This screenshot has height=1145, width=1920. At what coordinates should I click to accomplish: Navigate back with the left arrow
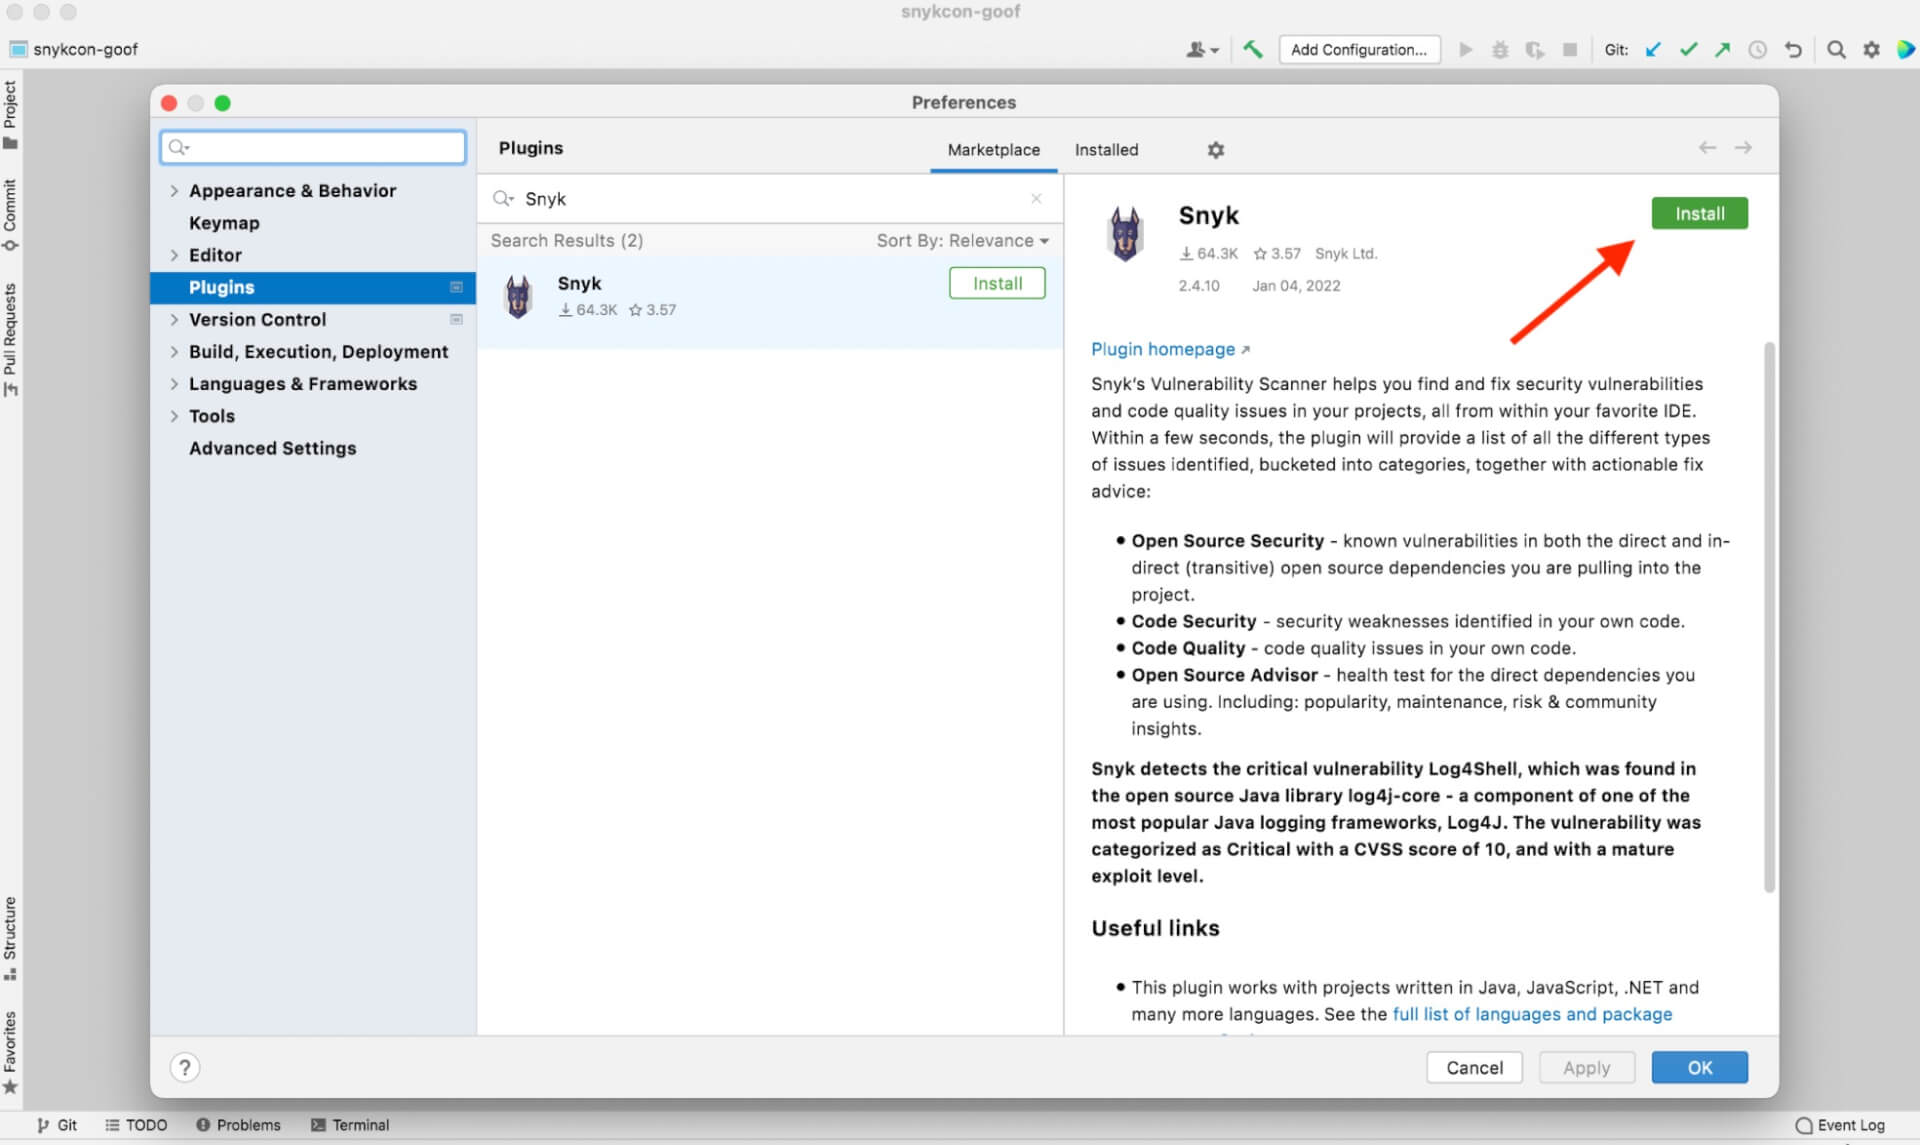(1707, 148)
